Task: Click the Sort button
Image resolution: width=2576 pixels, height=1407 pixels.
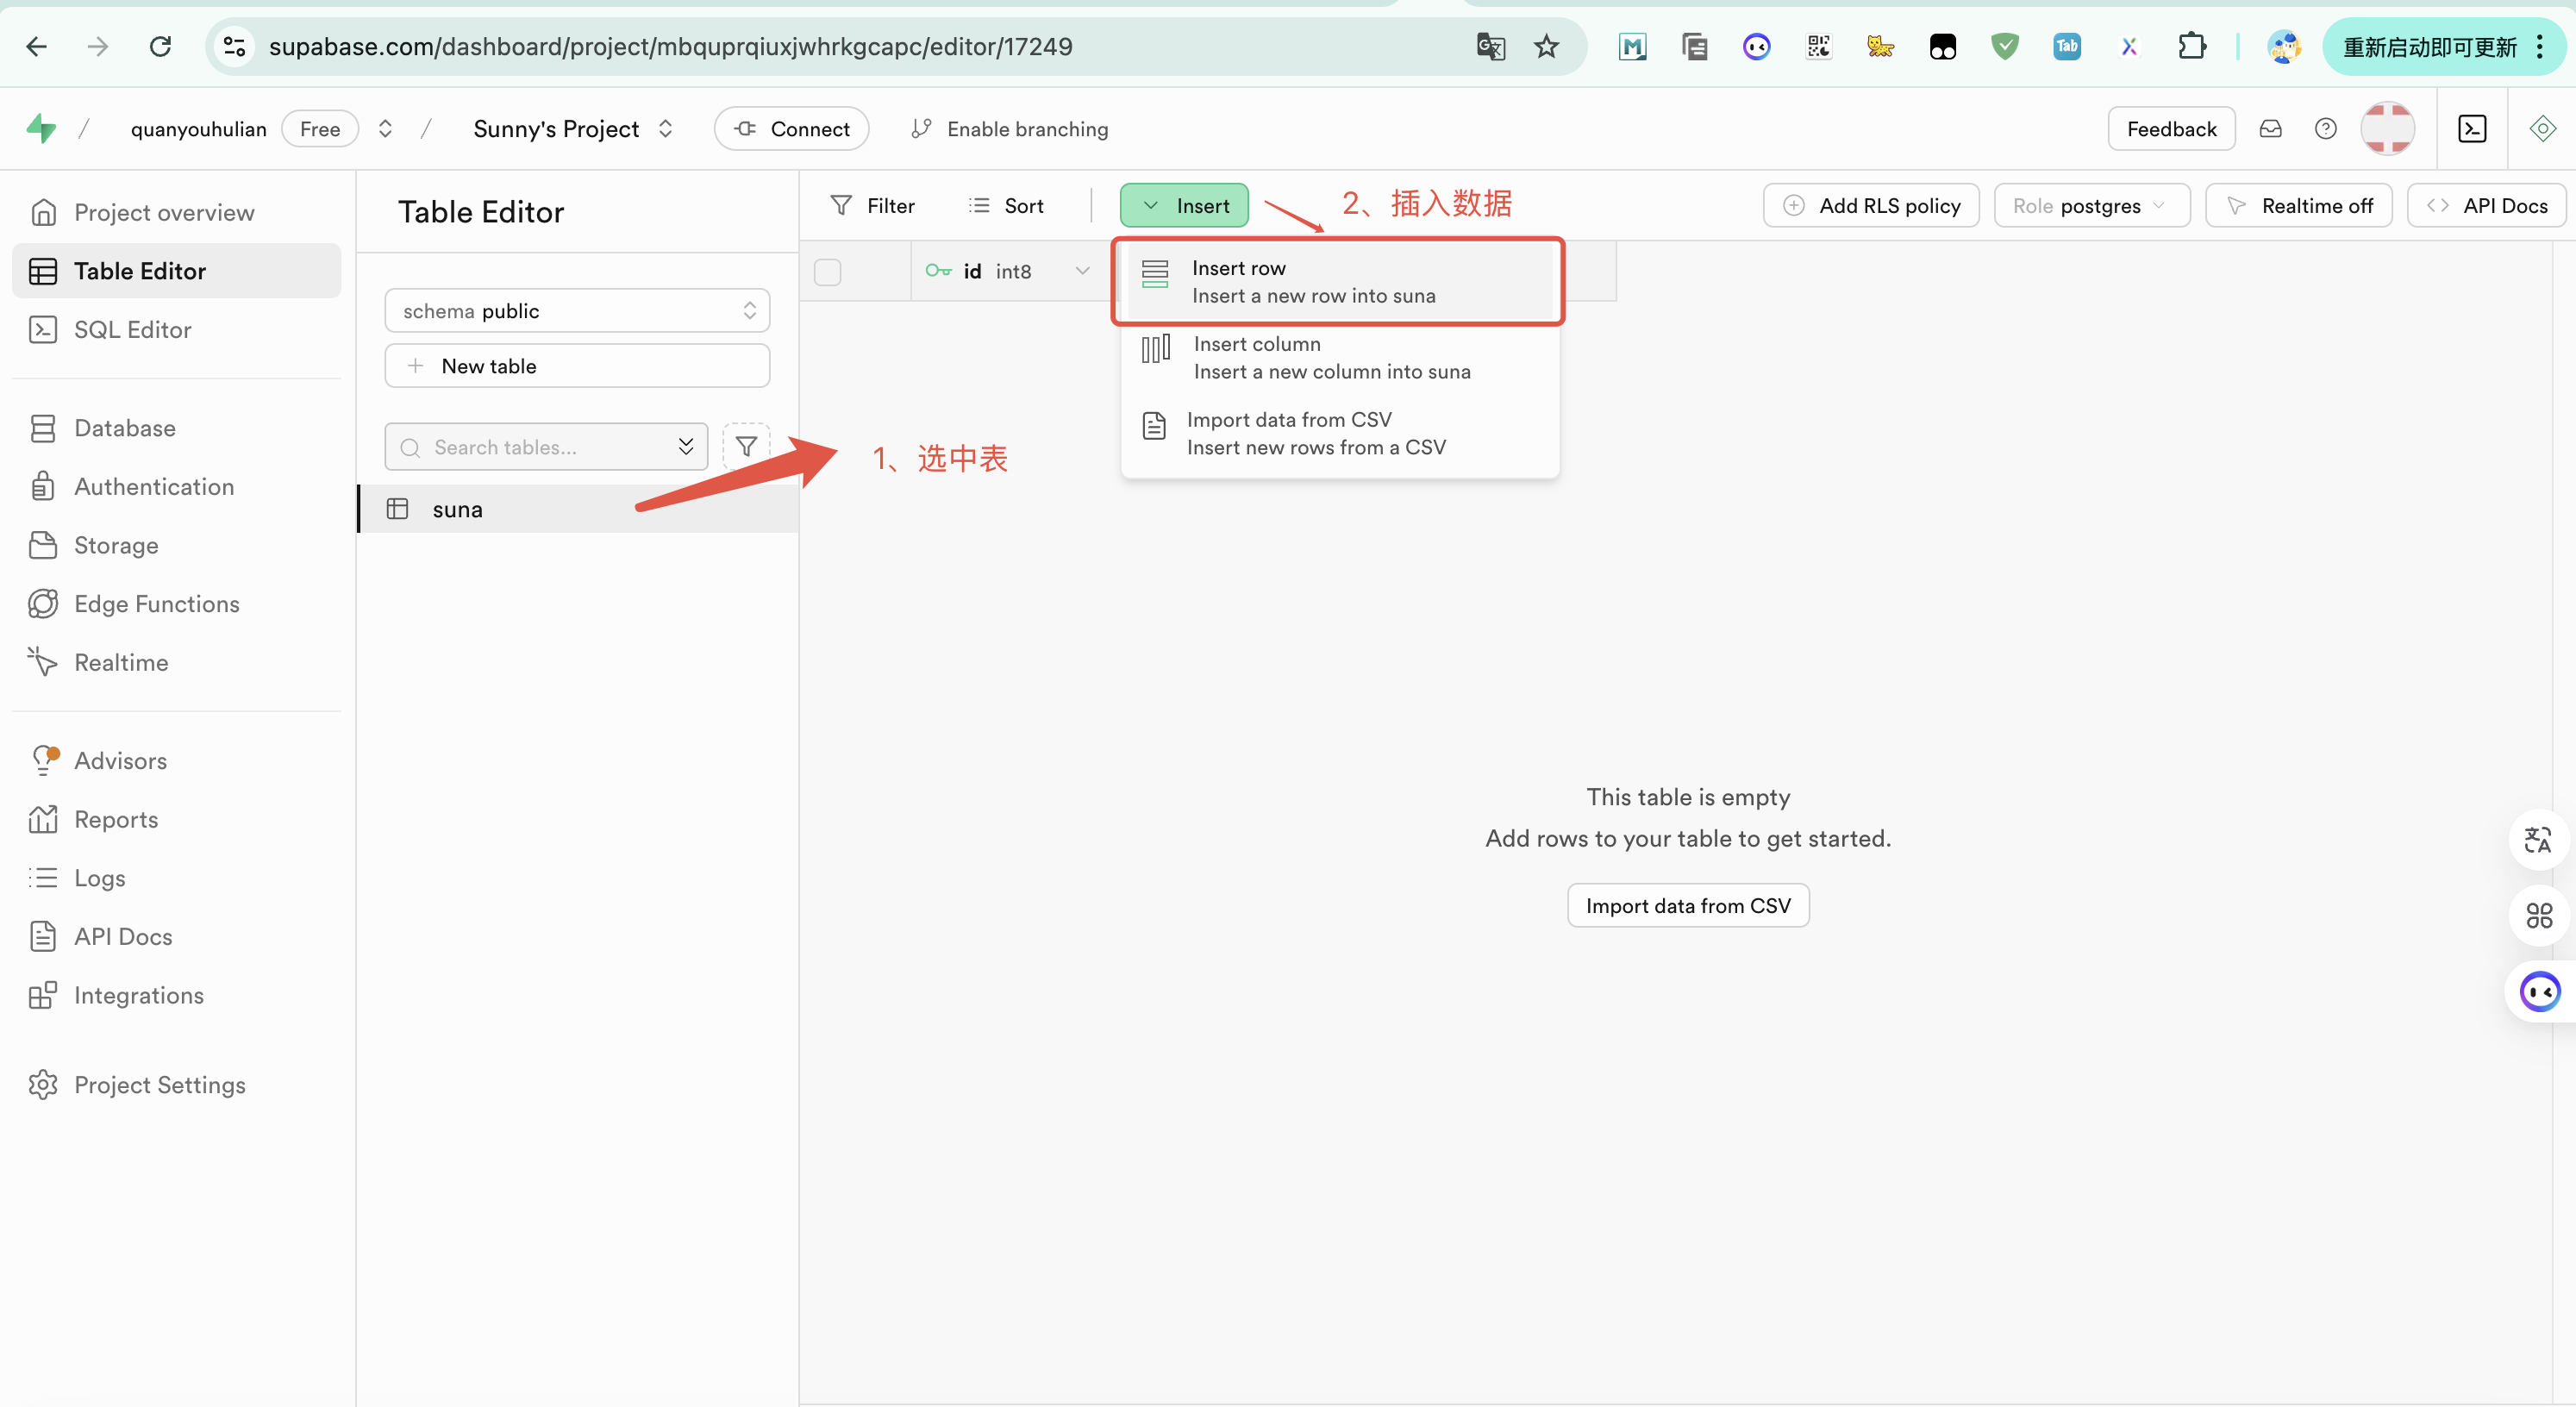Action: point(1006,206)
